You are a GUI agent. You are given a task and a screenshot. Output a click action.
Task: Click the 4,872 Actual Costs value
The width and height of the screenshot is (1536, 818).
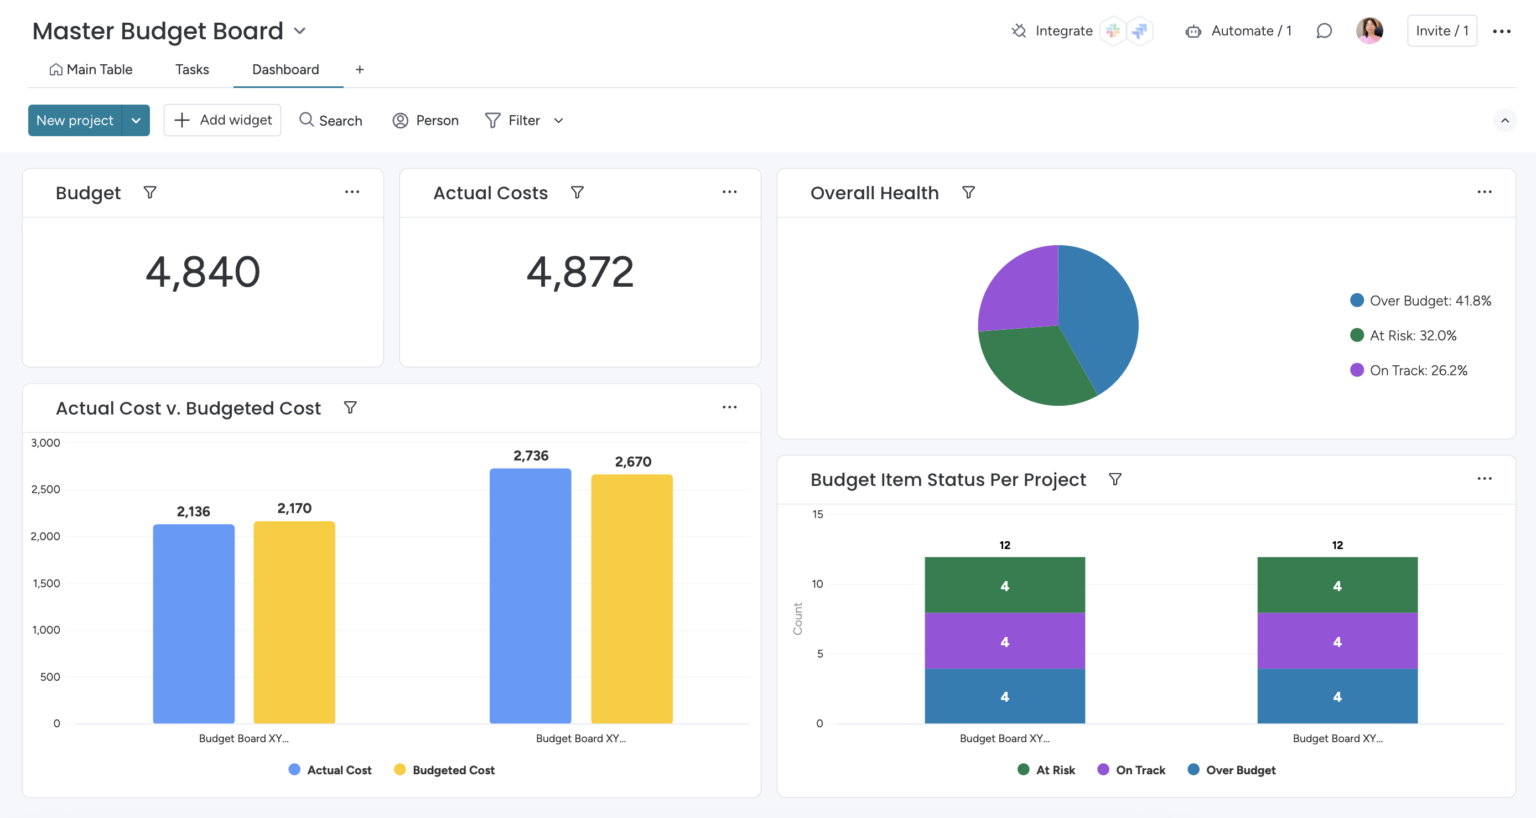[x=580, y=272]
